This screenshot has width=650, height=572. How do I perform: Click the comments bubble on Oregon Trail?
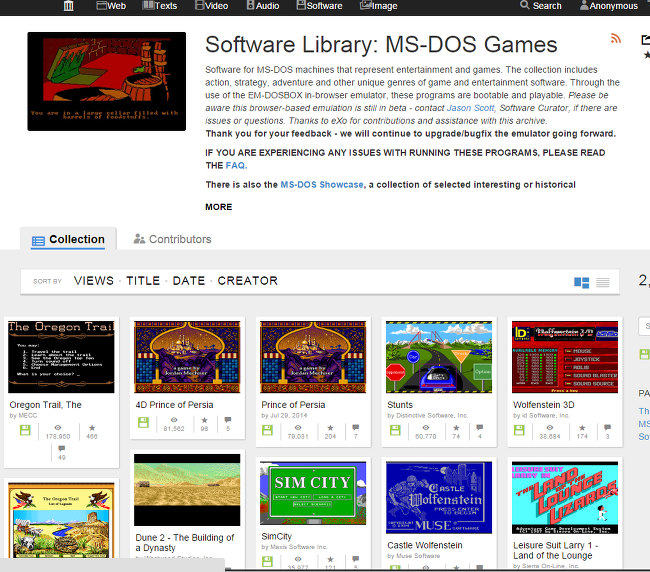(62, 448)
